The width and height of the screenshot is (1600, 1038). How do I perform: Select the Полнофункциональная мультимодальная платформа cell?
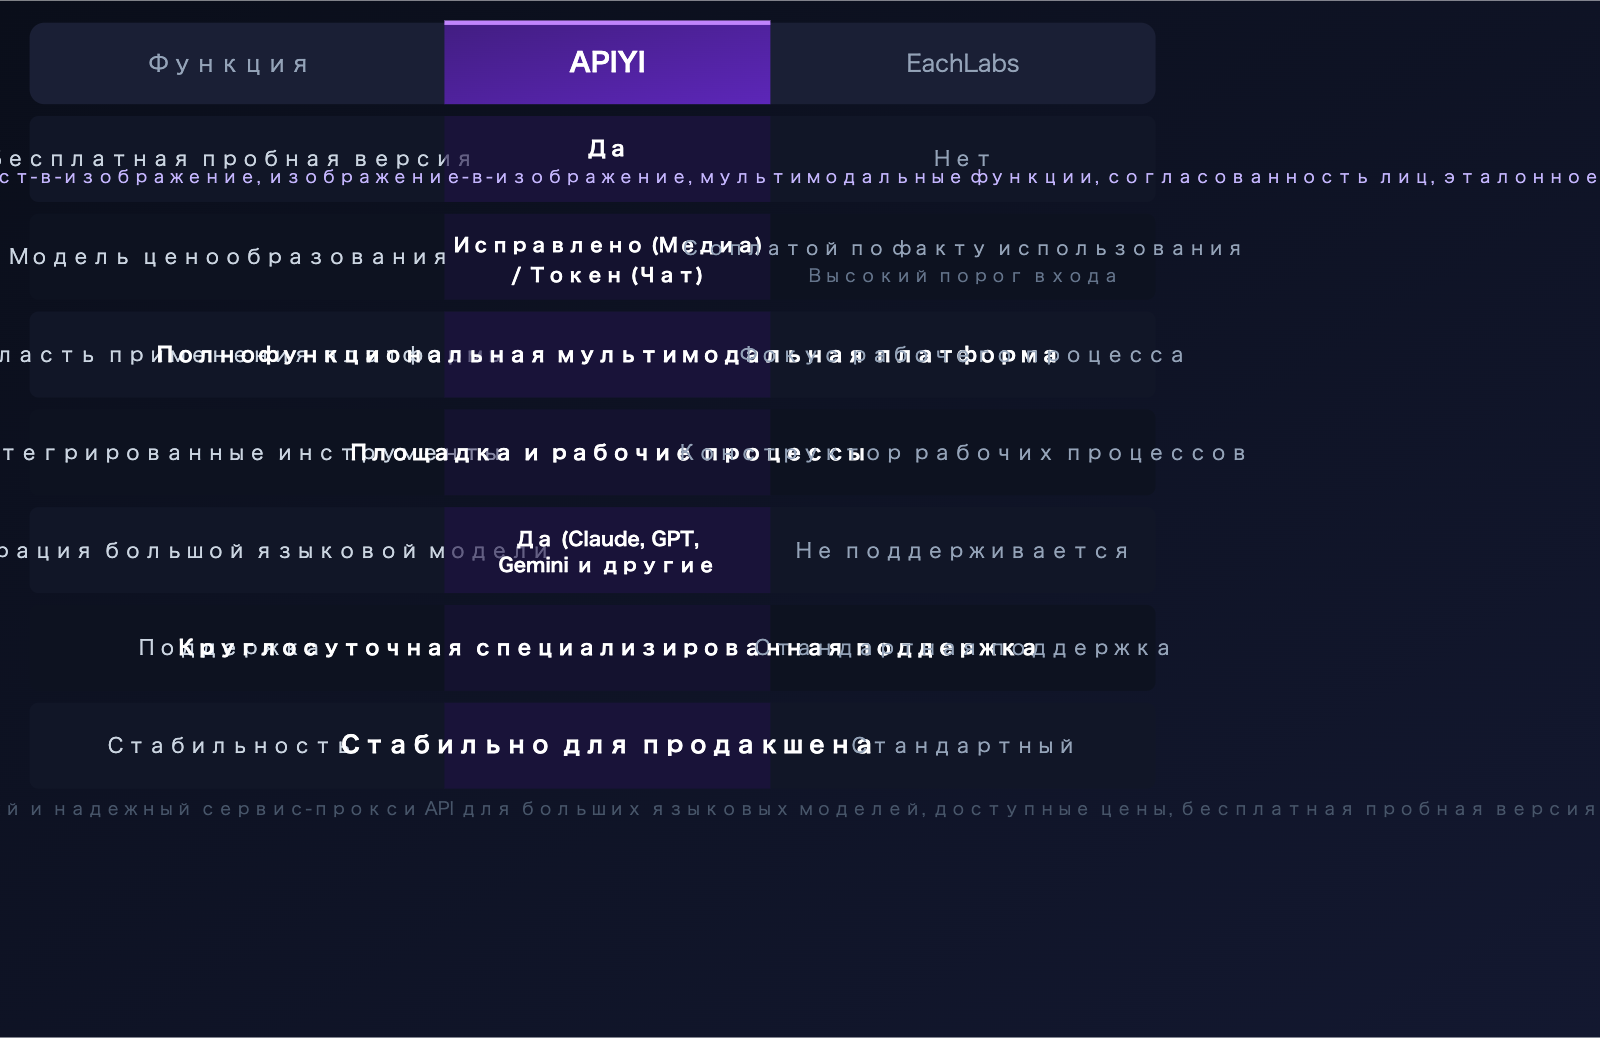607,353
